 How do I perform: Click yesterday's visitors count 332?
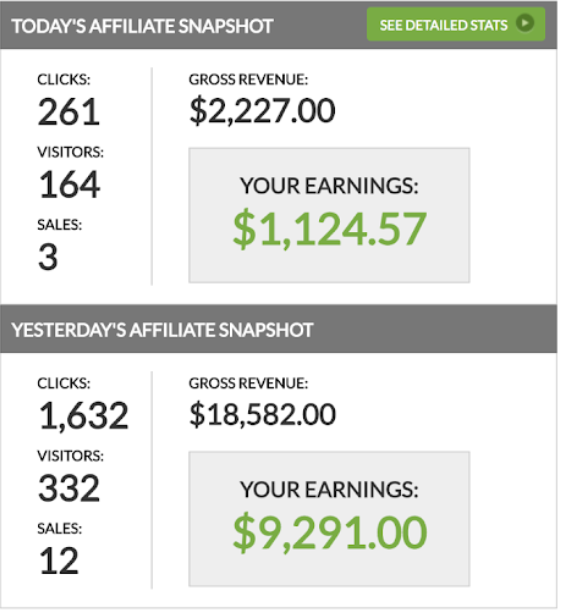click(69, 488)
